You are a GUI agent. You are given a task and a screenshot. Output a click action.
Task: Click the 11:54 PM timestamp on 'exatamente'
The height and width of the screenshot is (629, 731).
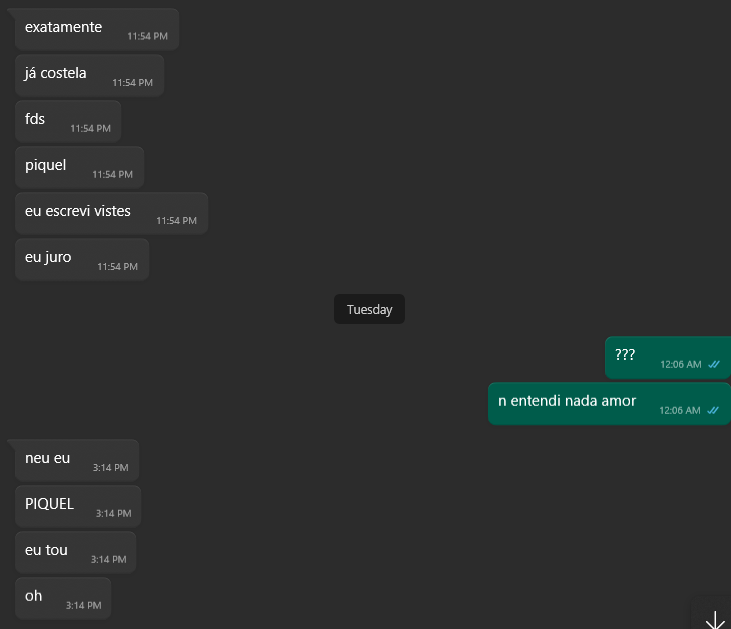[147, 36]
